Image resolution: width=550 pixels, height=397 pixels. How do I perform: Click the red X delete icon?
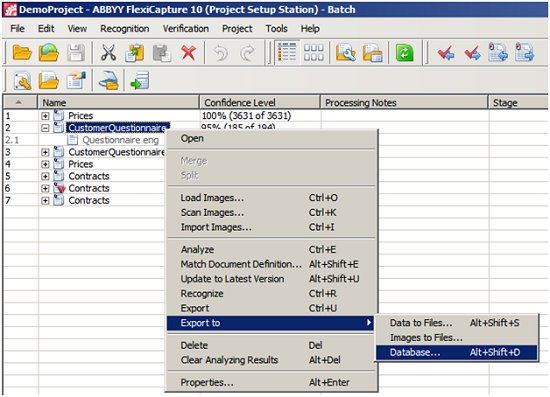tap(188, 53)
